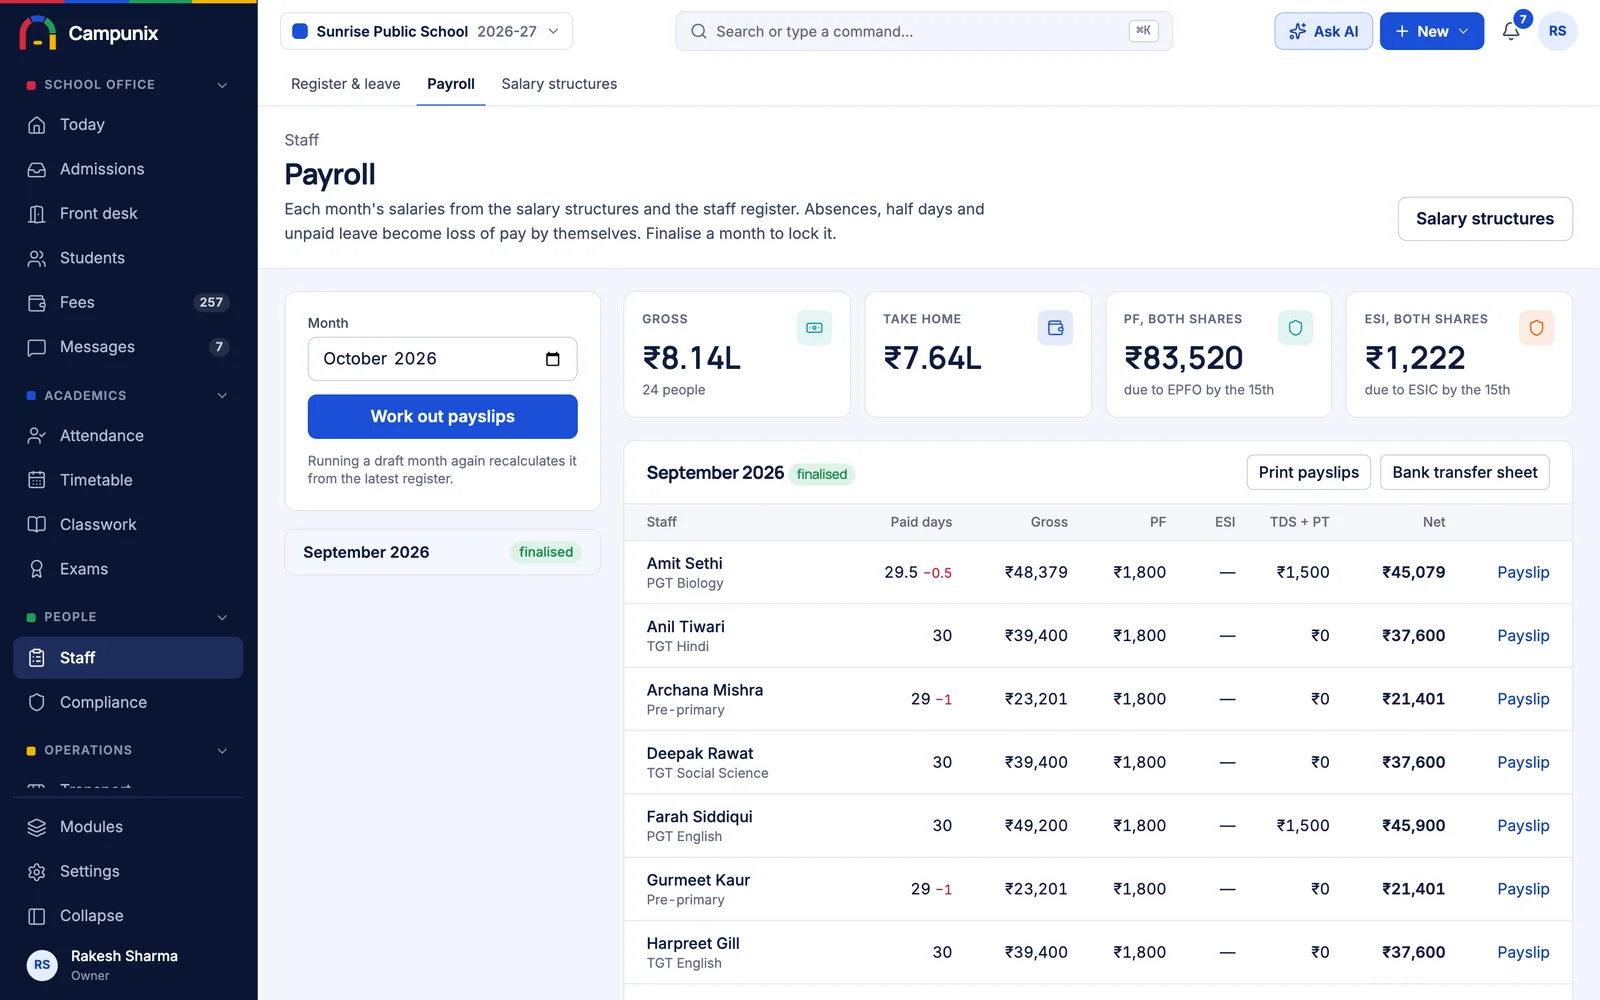Open the Bank transfer sheet
The height and width of the screenshot is (1000, 1600).
point(1464,472)
